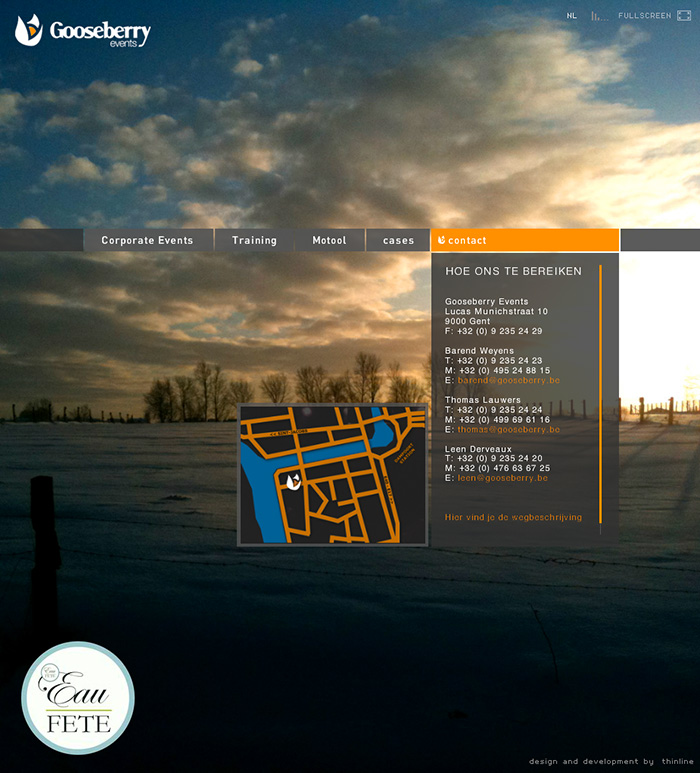Click the FULLSCREEN label

click(644, 16)
